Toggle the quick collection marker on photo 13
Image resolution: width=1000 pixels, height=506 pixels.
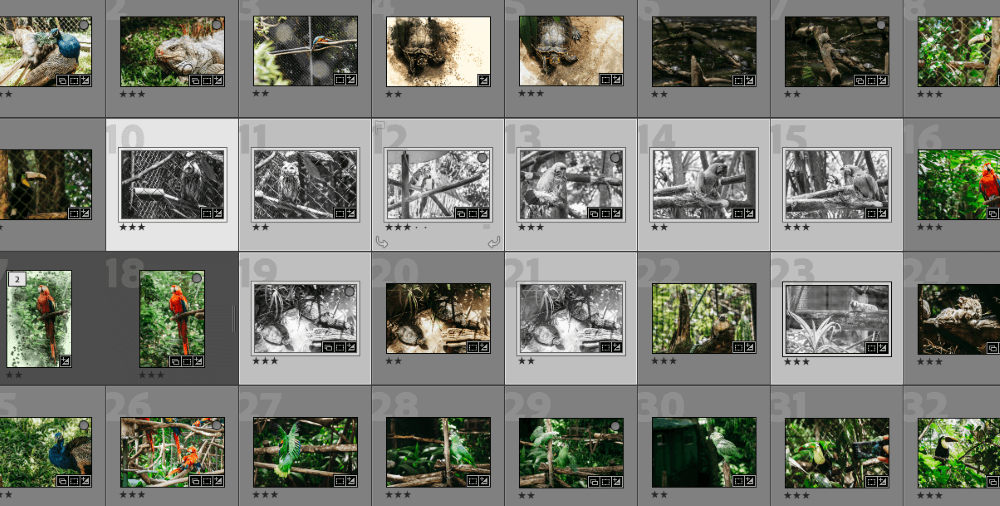pos(615,157)
